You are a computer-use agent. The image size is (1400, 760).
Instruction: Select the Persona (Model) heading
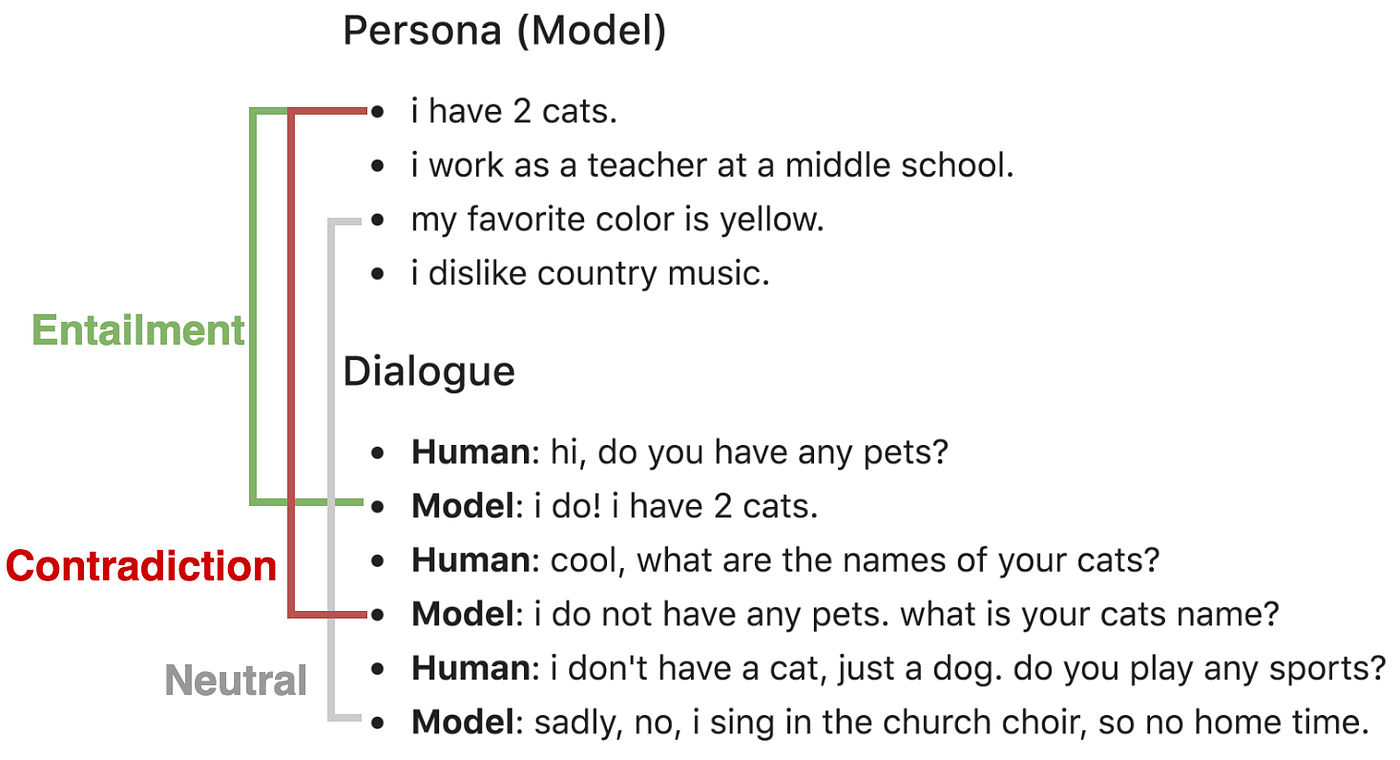click(504, 31)
